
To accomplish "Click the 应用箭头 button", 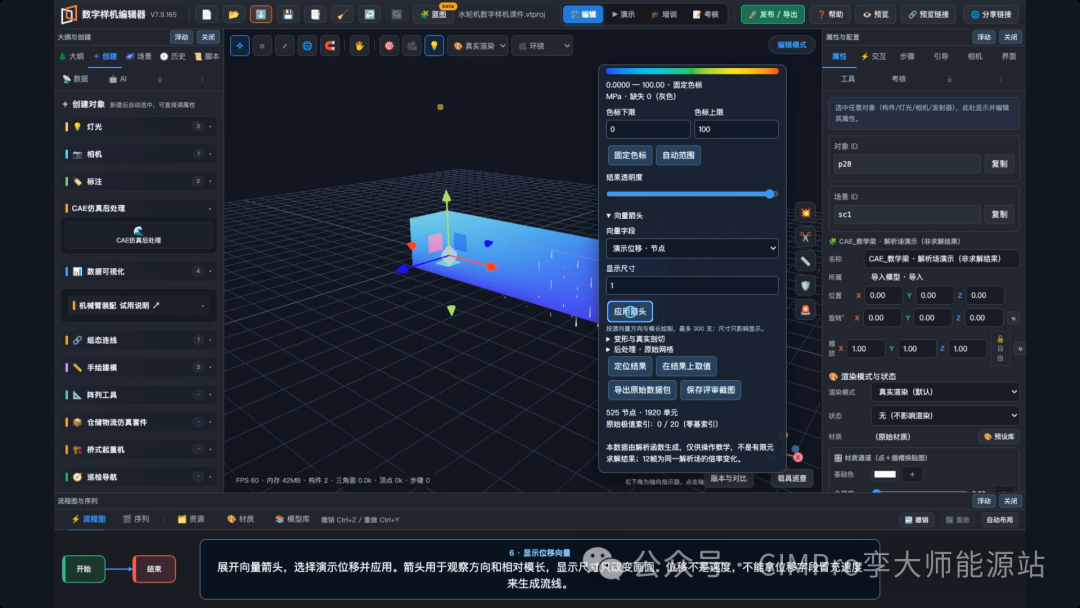I will [x=630, y=311].
